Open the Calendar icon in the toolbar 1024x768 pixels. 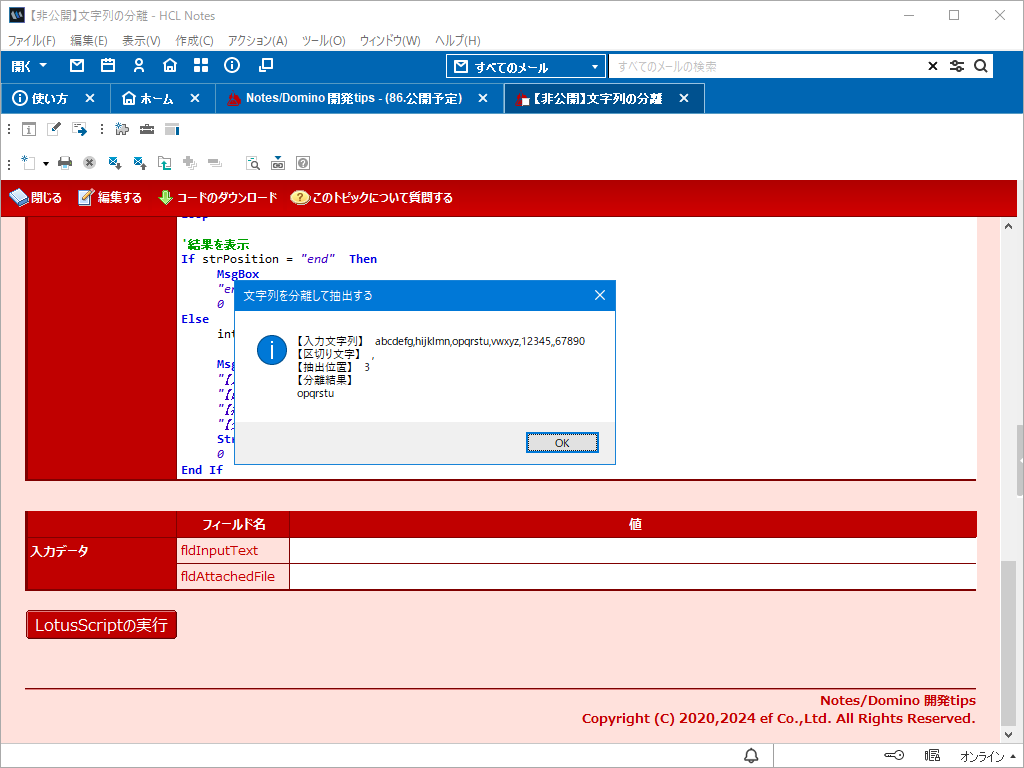tap(108, 66)
